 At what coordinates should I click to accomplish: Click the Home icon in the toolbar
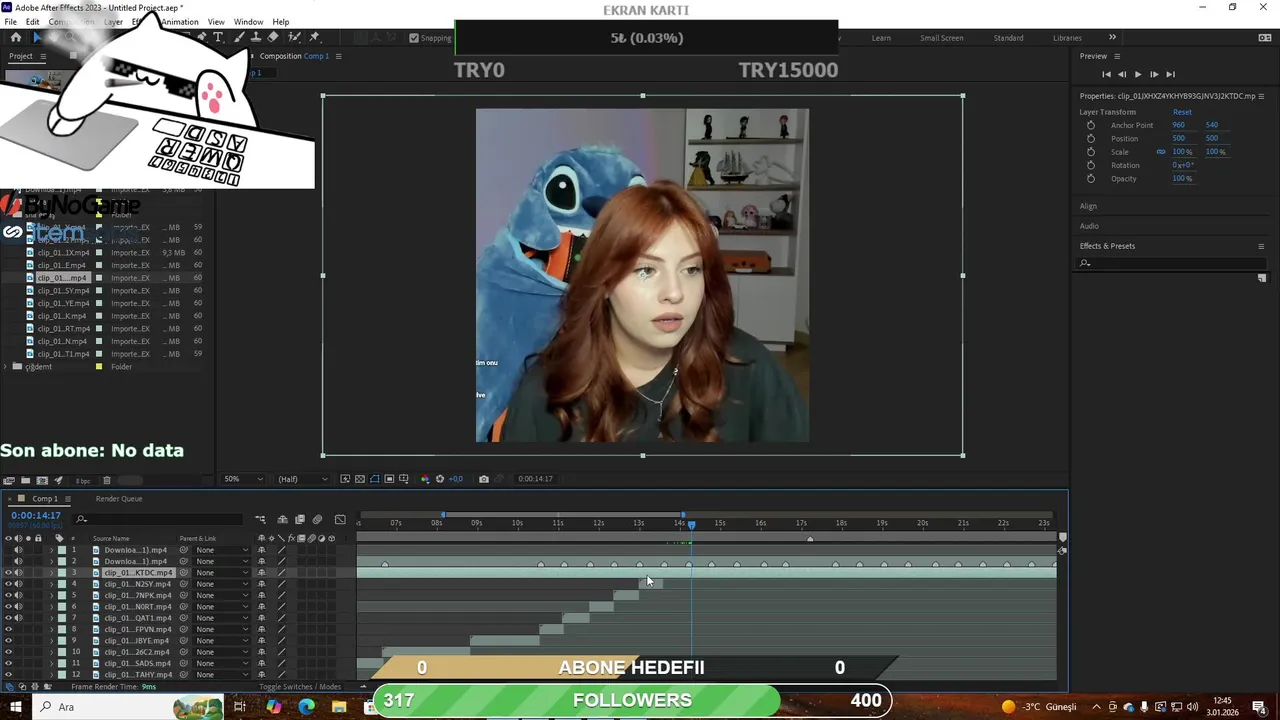(x=15, y=37)
